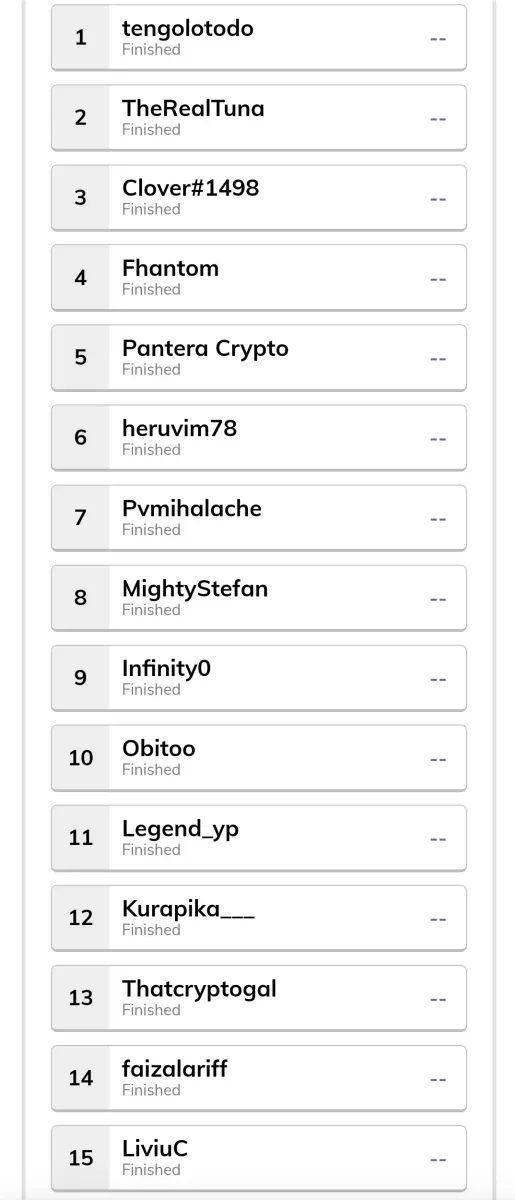
Task: Select the Pantera Crypto participant
Action: tap(258, 358)
